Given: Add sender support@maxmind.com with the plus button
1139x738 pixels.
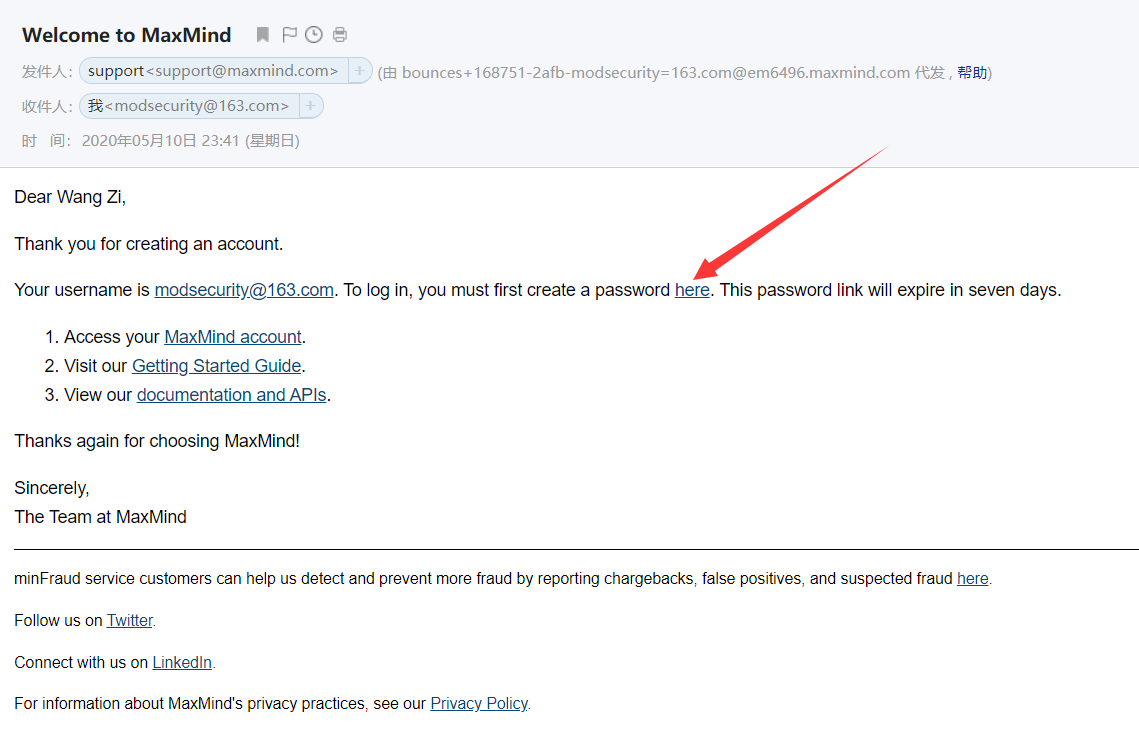Looking at the screenshot, I should coord(360,70).
